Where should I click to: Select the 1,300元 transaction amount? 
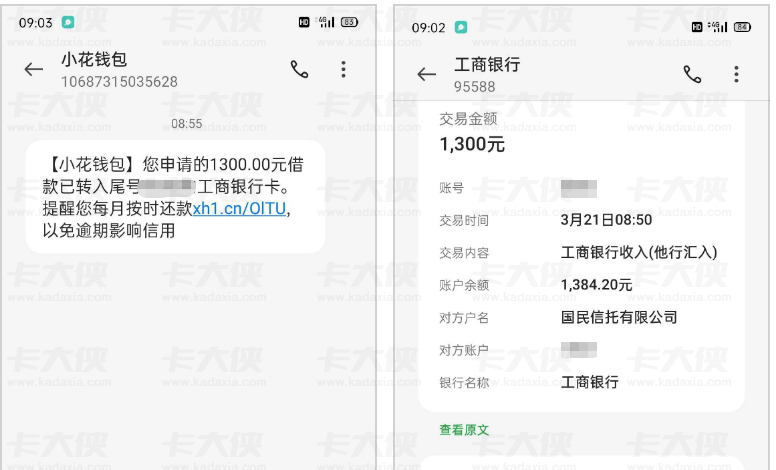pos(472,144)
